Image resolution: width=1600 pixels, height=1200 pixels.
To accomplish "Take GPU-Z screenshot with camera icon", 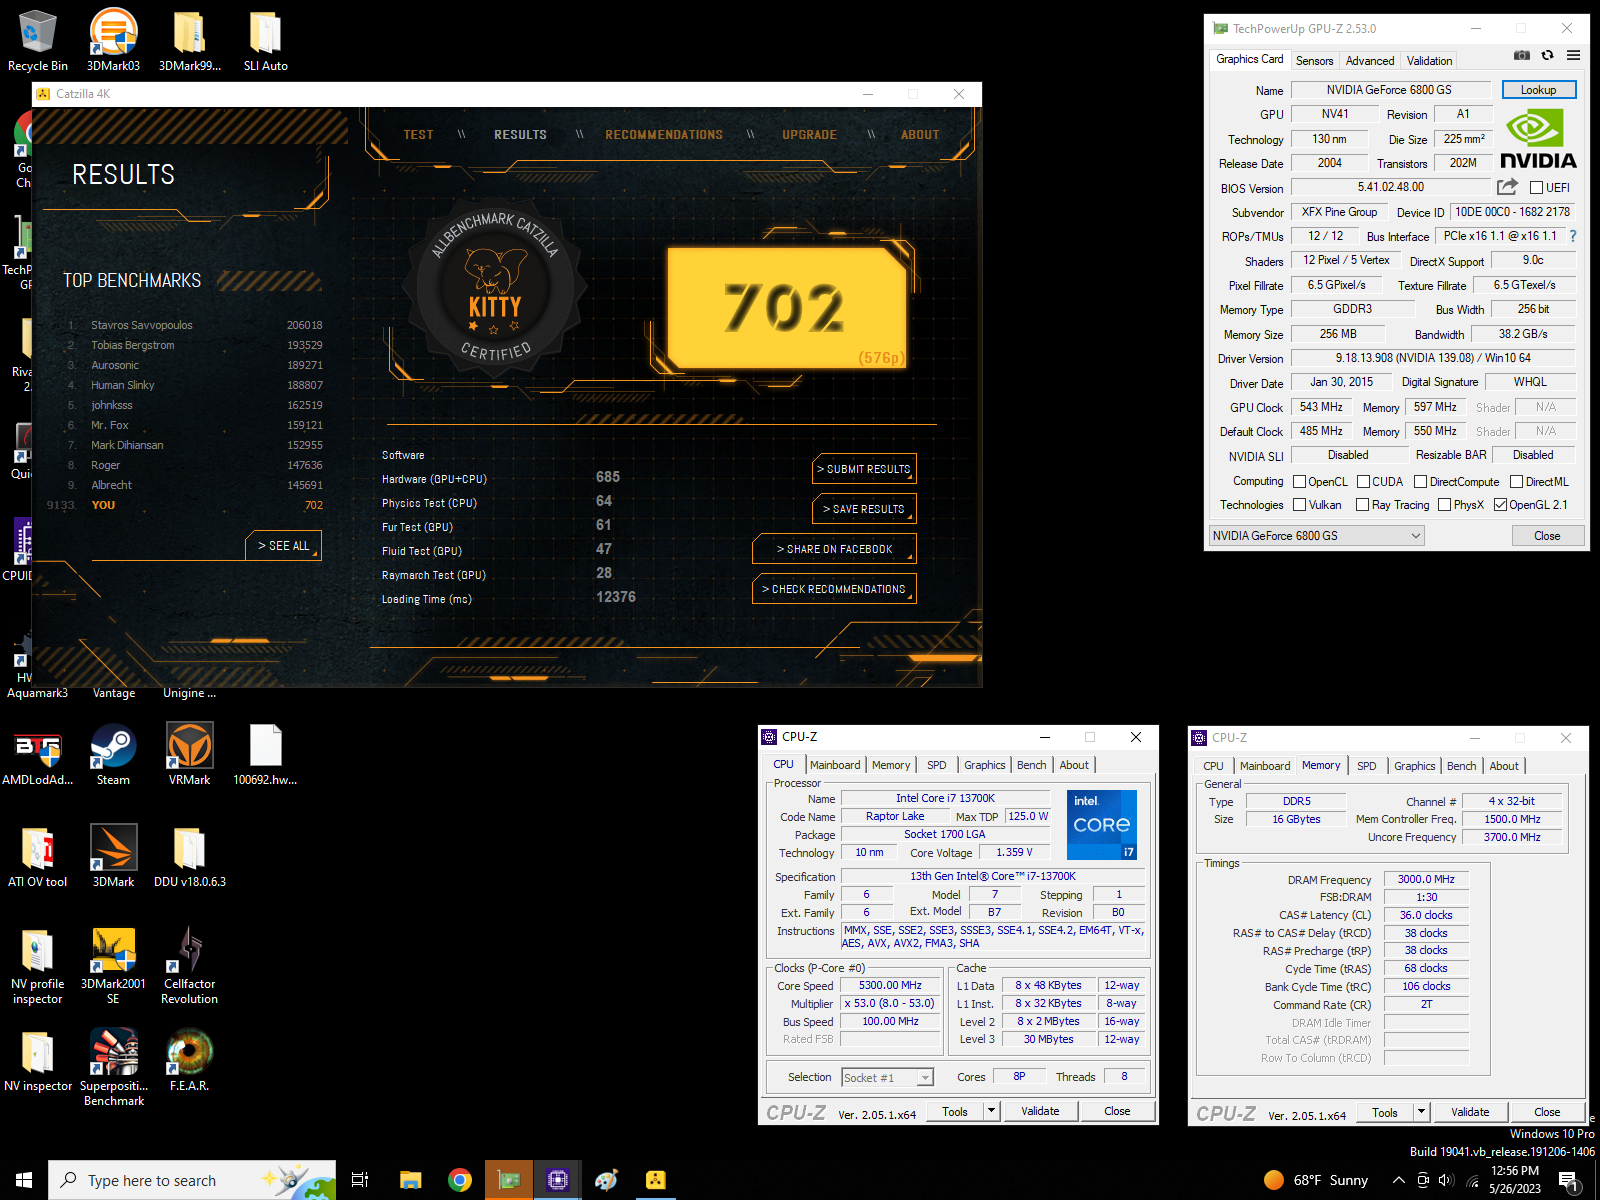I will pyautogui.click(x=1521, y=56).
